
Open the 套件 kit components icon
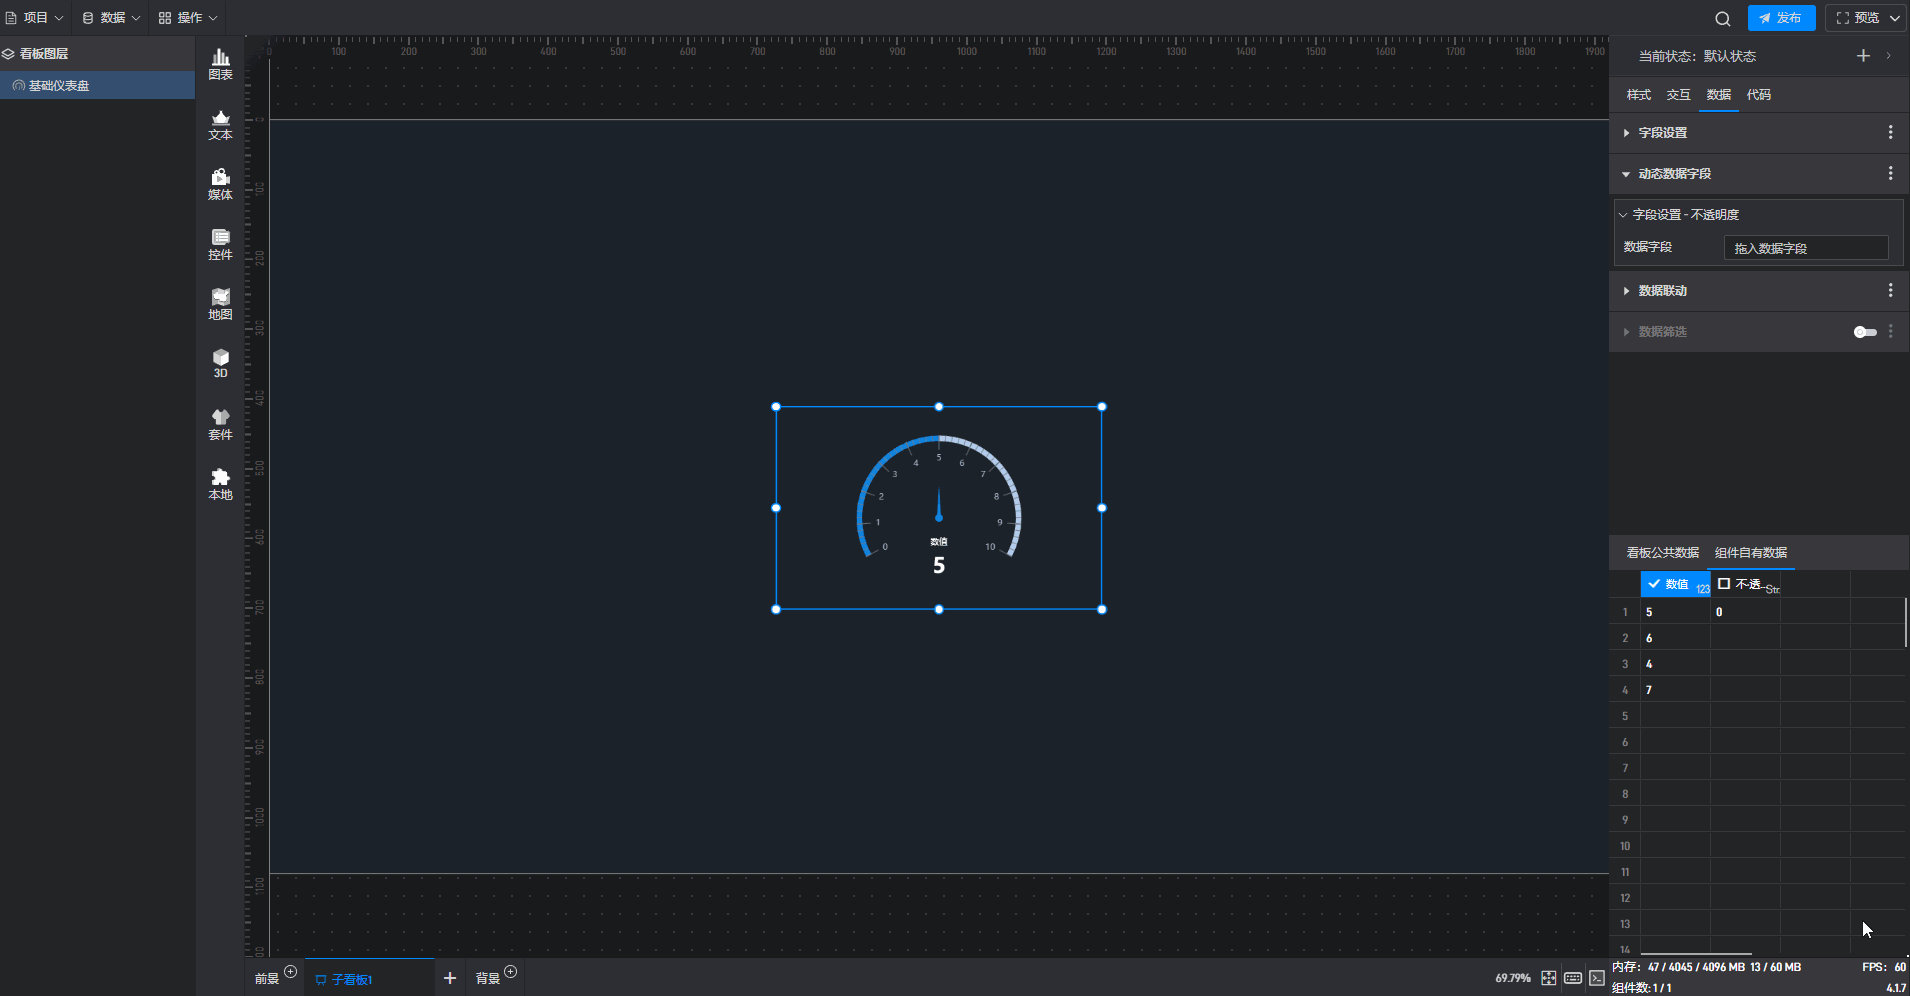point(220,425)
